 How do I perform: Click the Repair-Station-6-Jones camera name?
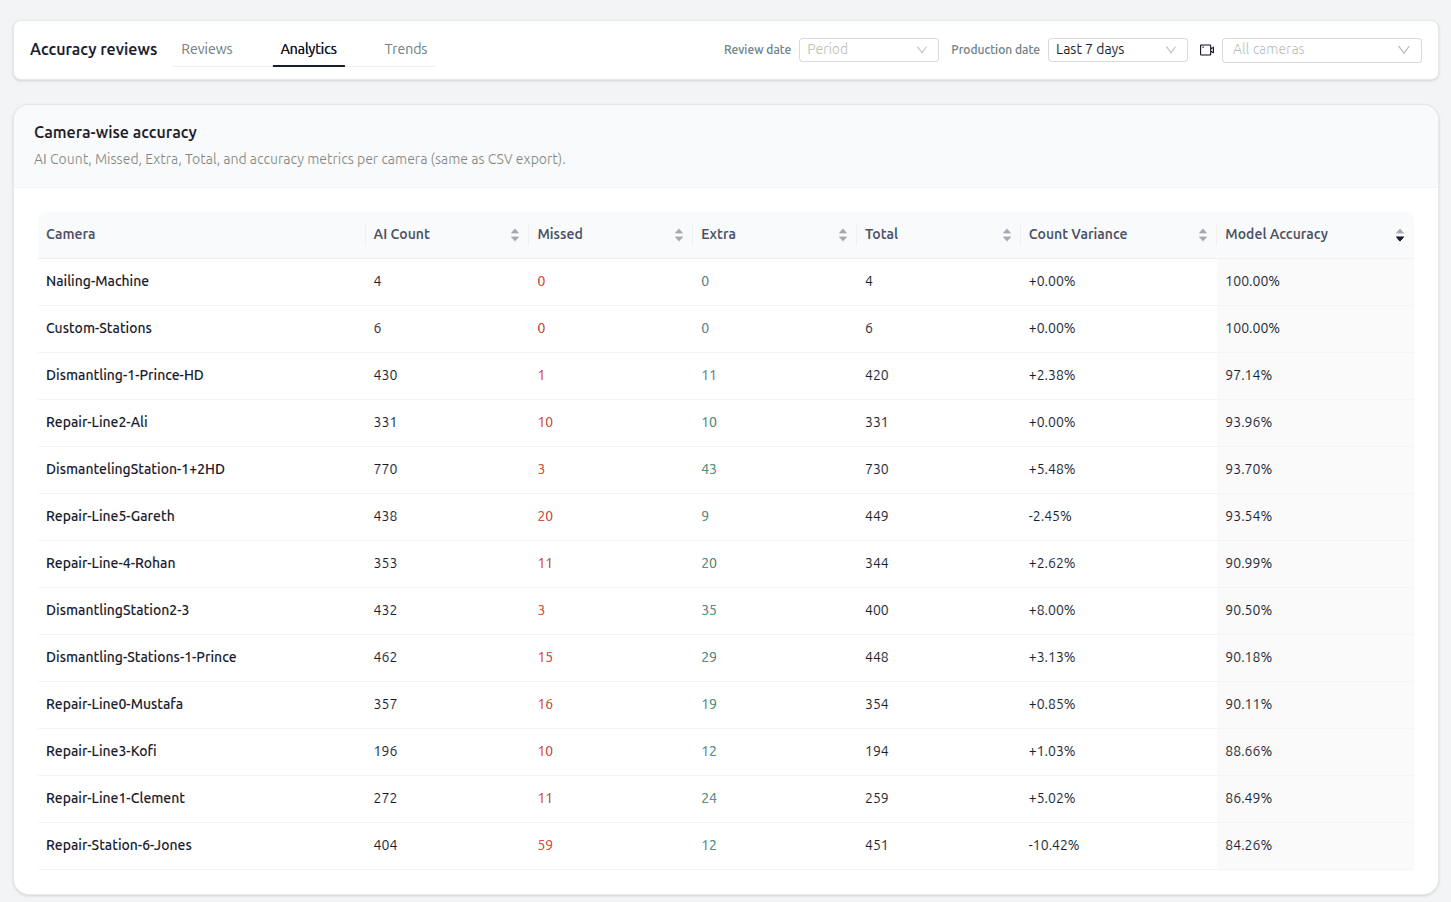(118, 844)
